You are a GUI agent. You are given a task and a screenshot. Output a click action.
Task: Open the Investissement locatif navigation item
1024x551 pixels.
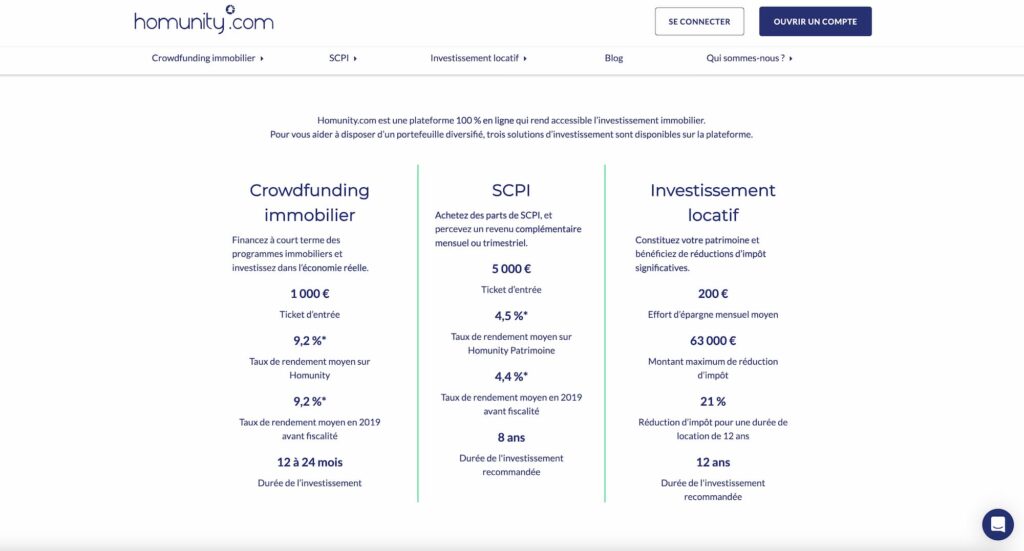click(474, 58)
